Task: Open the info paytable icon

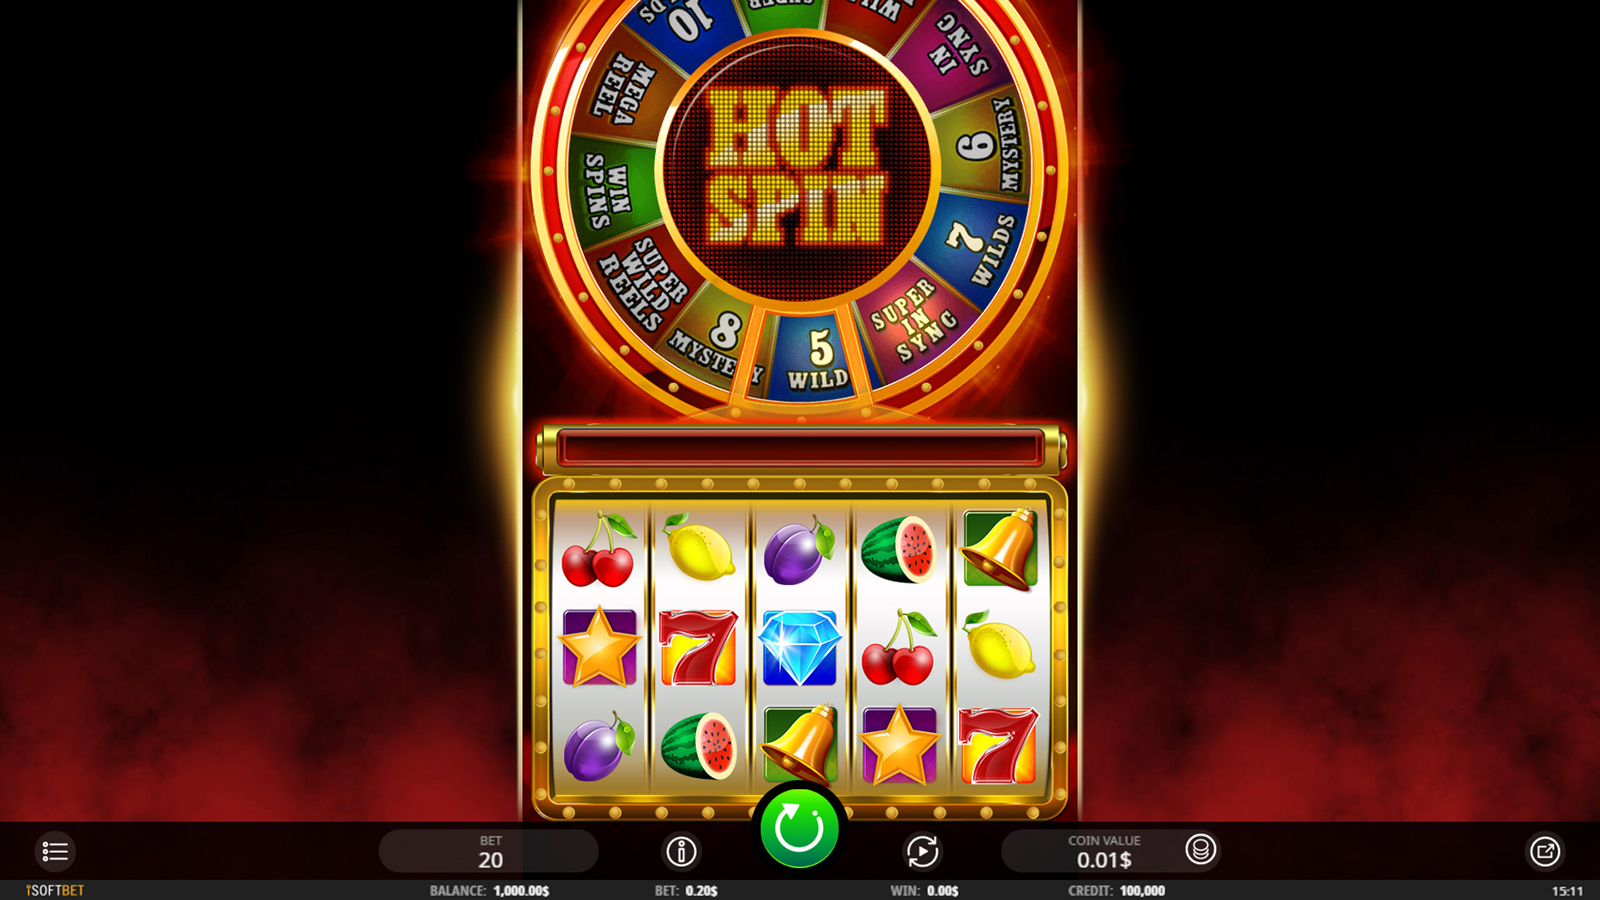Action: pyautogui.click(x=681, y=852)
